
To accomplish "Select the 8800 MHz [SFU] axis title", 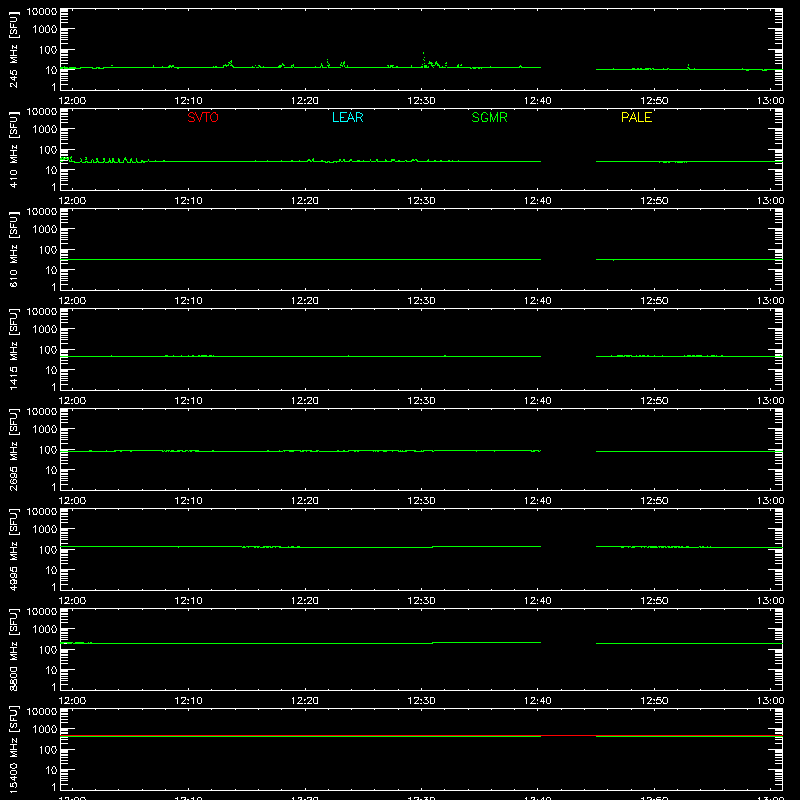I will coord(13,649).
